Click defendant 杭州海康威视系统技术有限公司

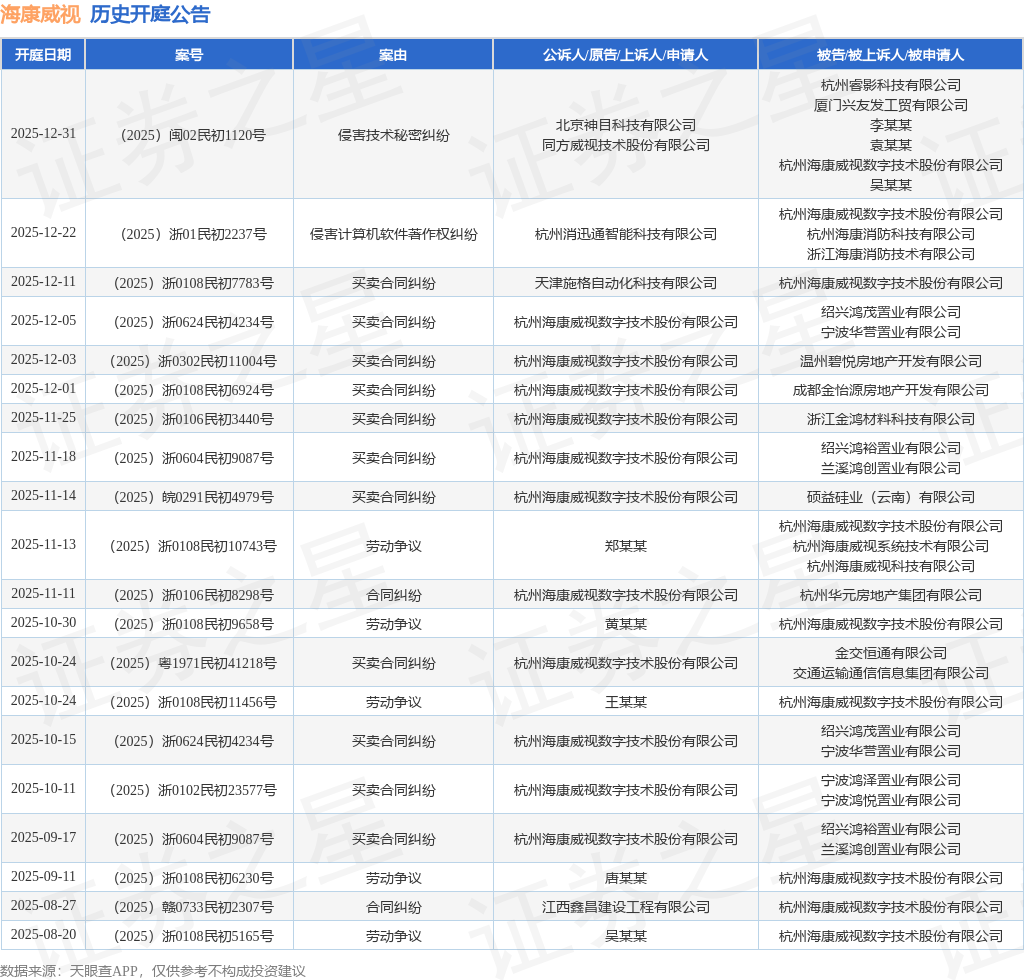click(x=890, y=546)
